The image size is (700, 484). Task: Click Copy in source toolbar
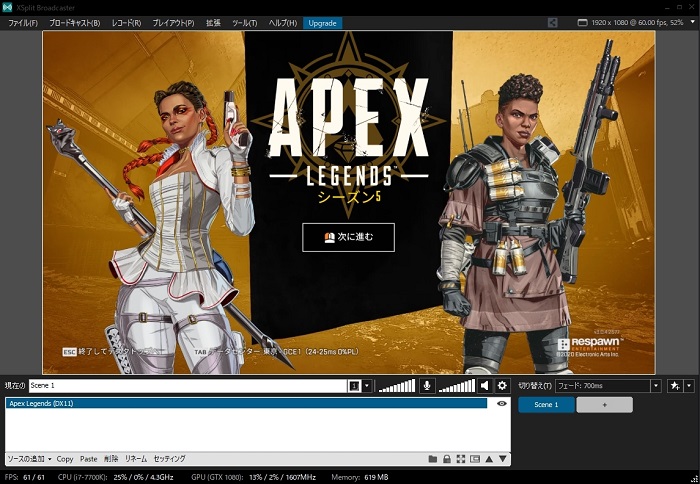pyautogui.click(x=65, y=459)
